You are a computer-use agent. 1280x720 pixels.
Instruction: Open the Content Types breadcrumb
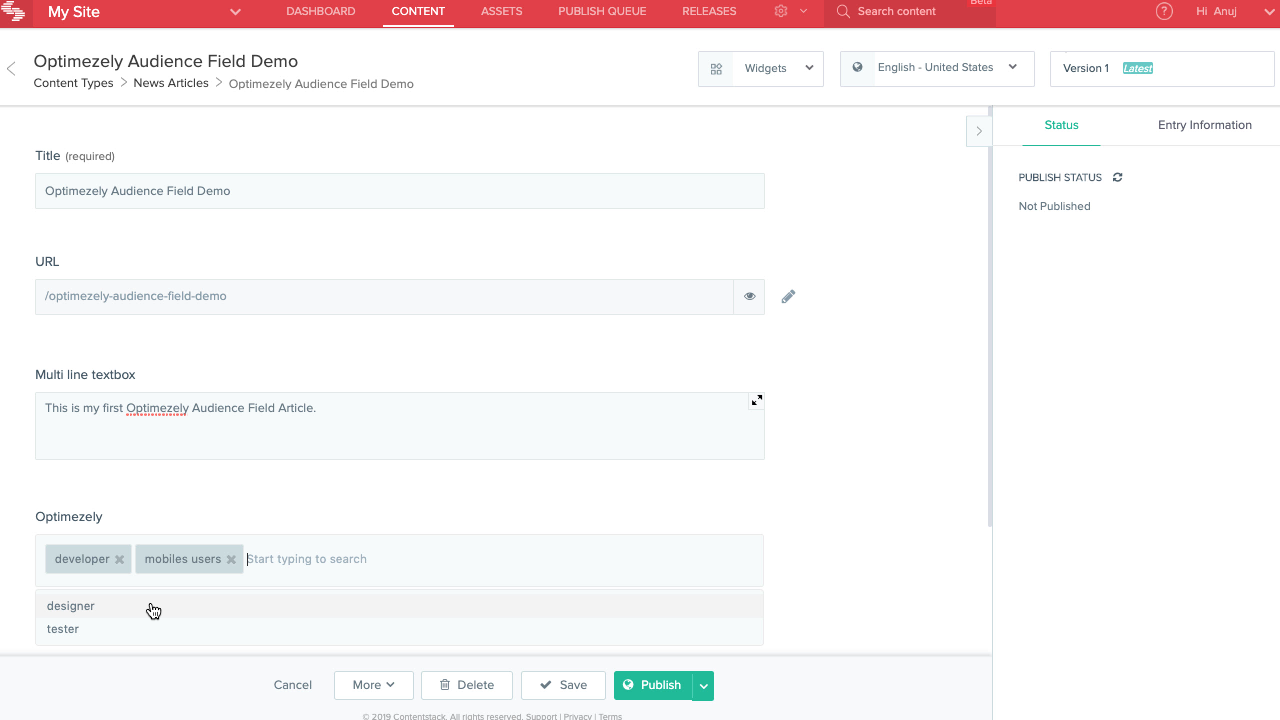tap(73, 83)
